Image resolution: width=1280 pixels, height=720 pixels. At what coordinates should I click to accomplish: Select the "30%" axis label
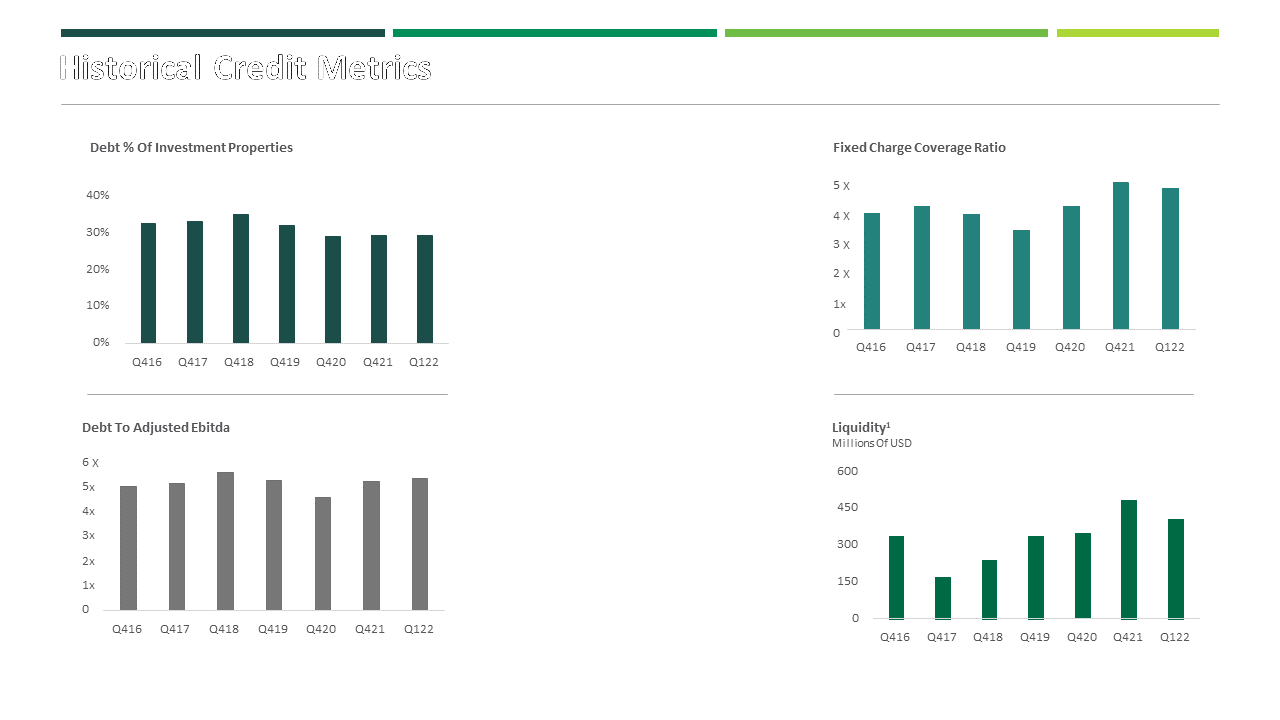[98, 232]
